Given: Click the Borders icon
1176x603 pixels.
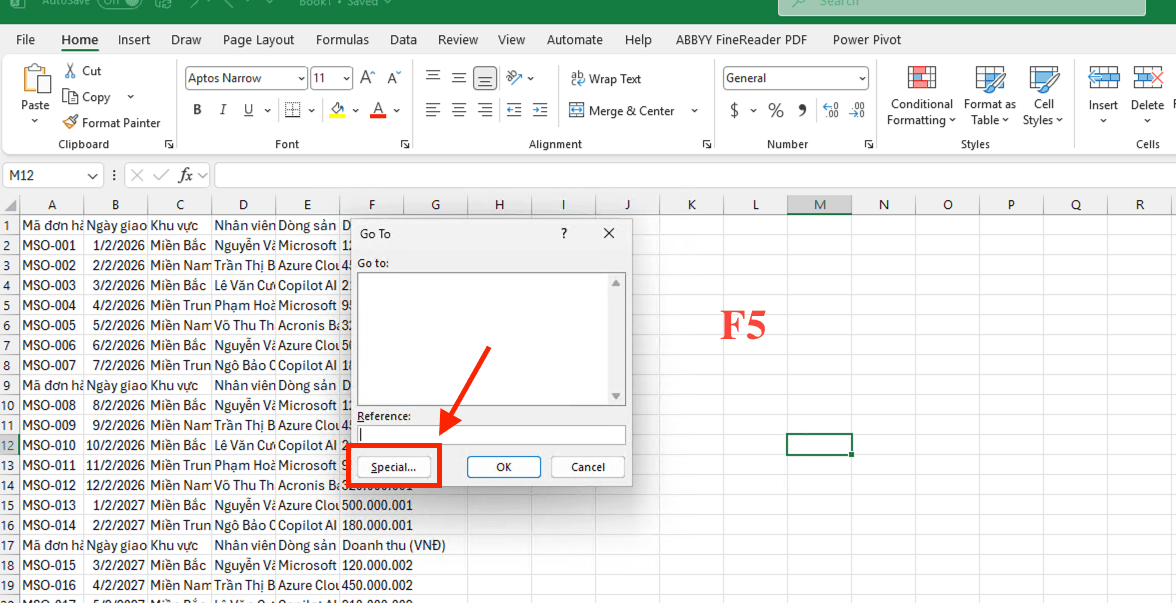Looking at the screenshot, I should coord(291,110).
